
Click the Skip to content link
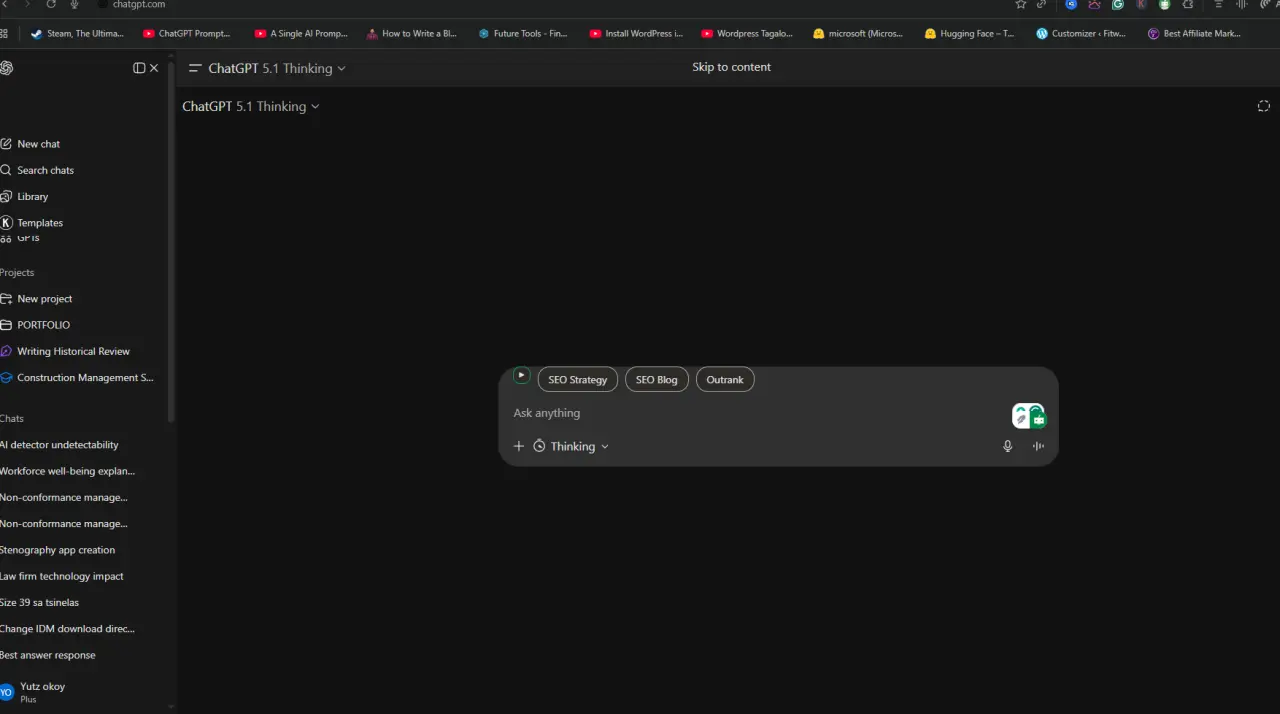pyautogui.click(x=731, y=67)
